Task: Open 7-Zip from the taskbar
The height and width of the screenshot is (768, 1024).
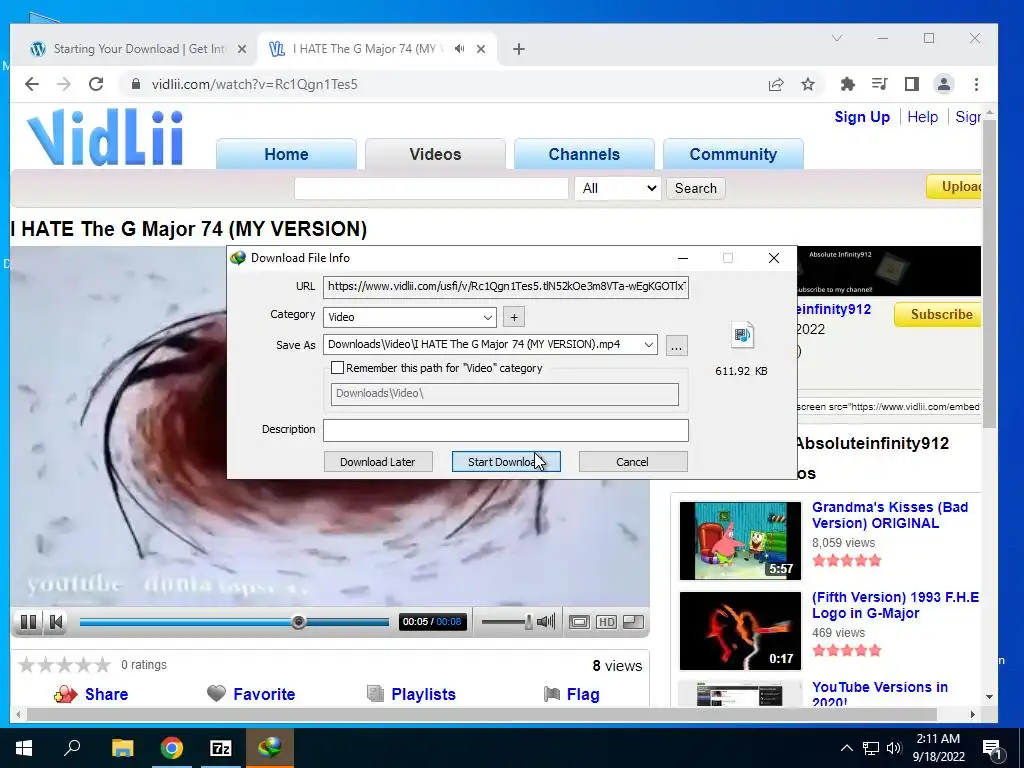Action: pyautogui.click(x=221, y=748)
